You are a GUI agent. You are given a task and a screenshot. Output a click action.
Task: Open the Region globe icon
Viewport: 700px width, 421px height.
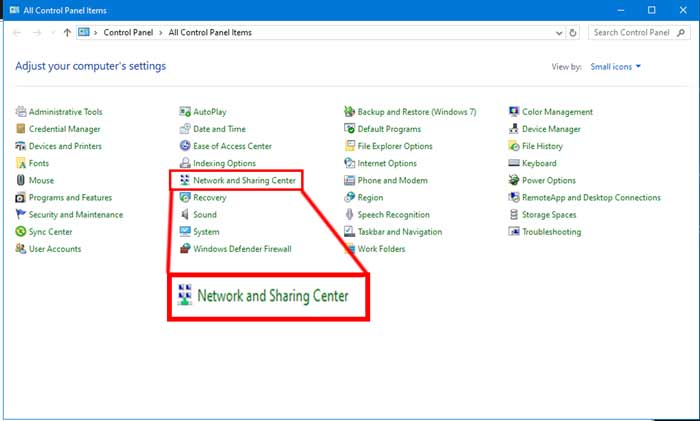tap(349, 197)
